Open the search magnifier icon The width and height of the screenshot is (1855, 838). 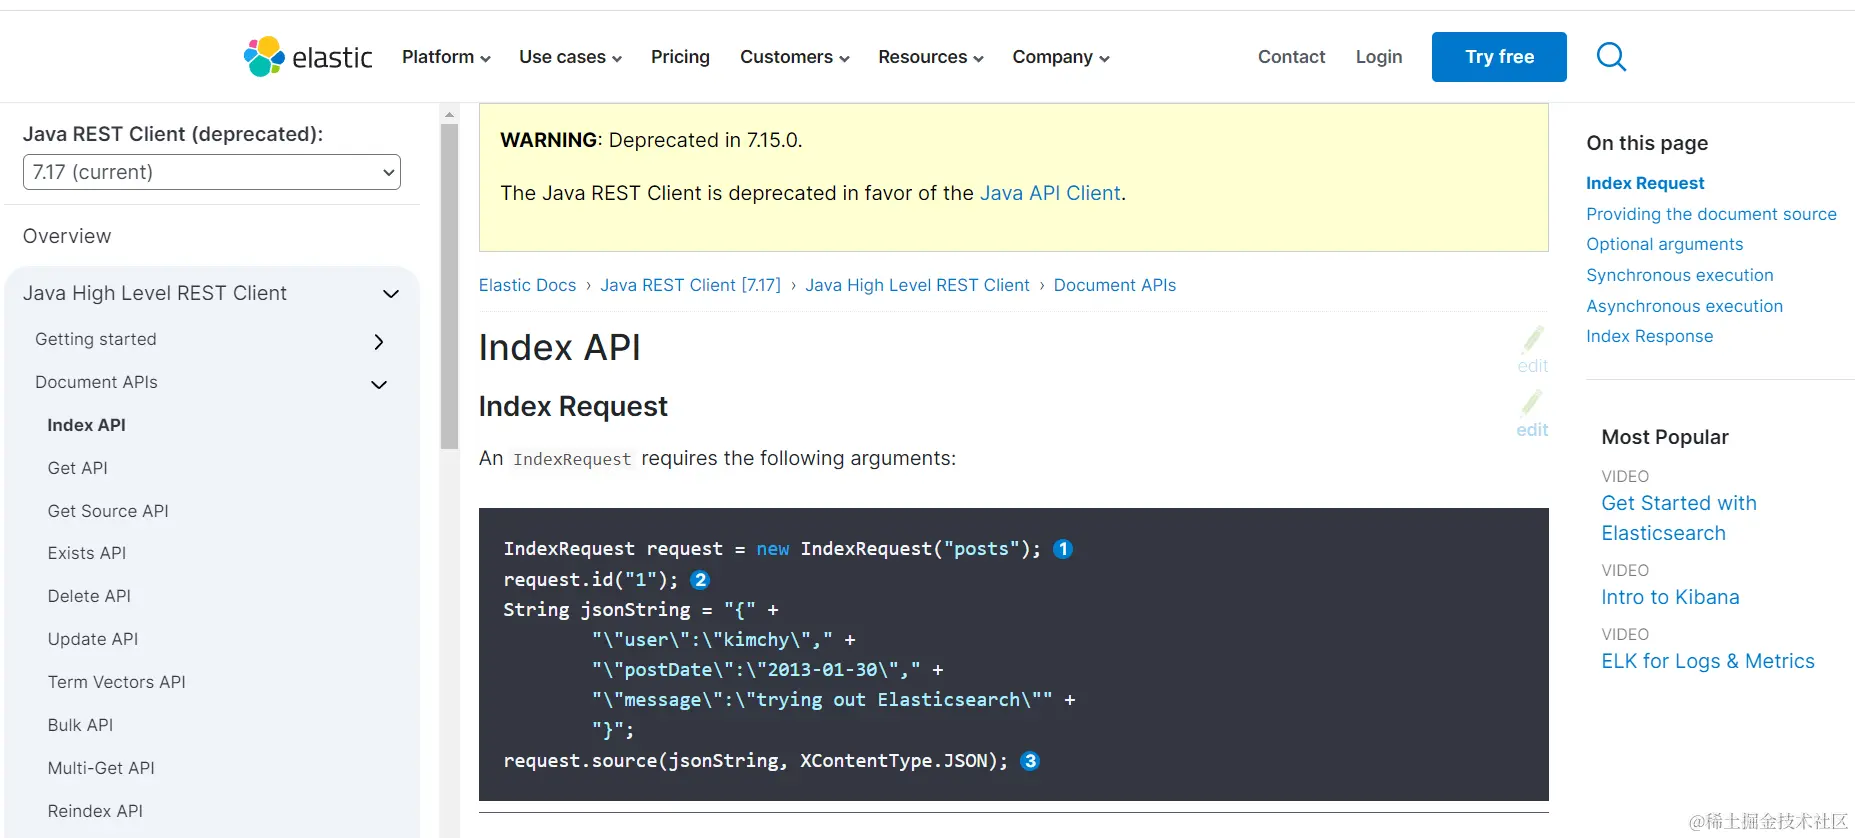(1611, 57)
